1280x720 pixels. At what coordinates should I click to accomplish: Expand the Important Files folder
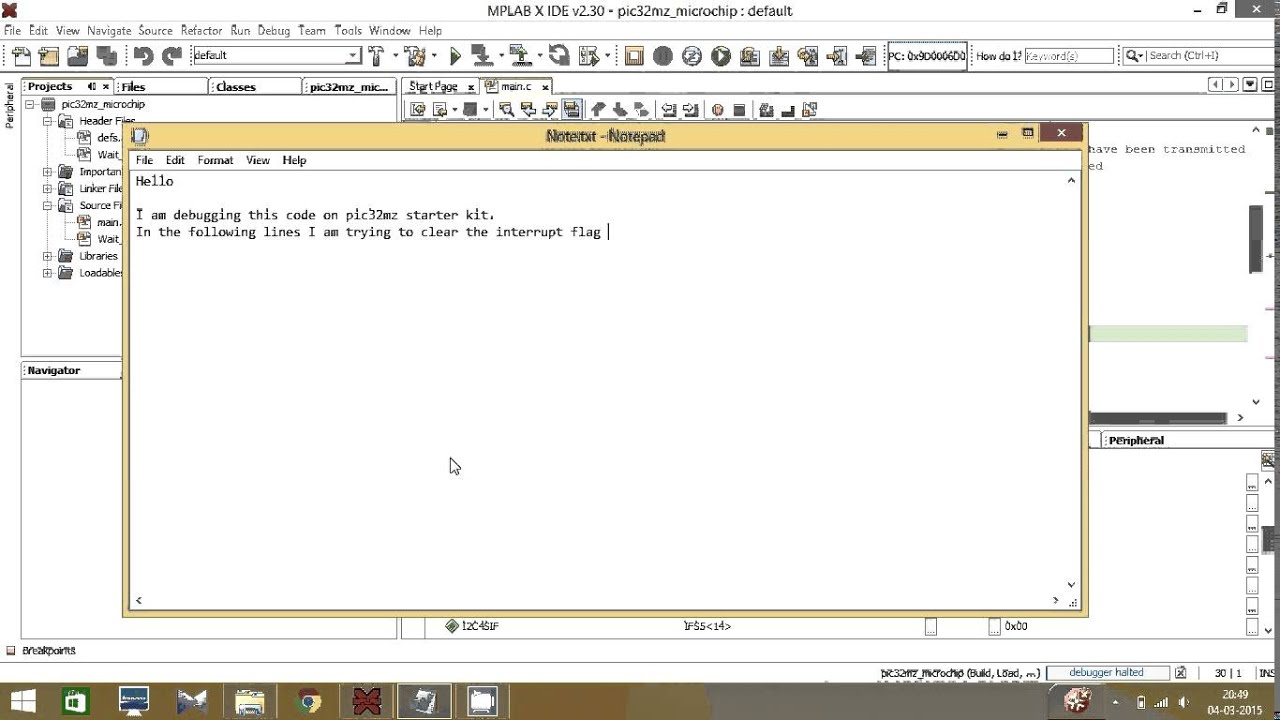coord(47,172)
